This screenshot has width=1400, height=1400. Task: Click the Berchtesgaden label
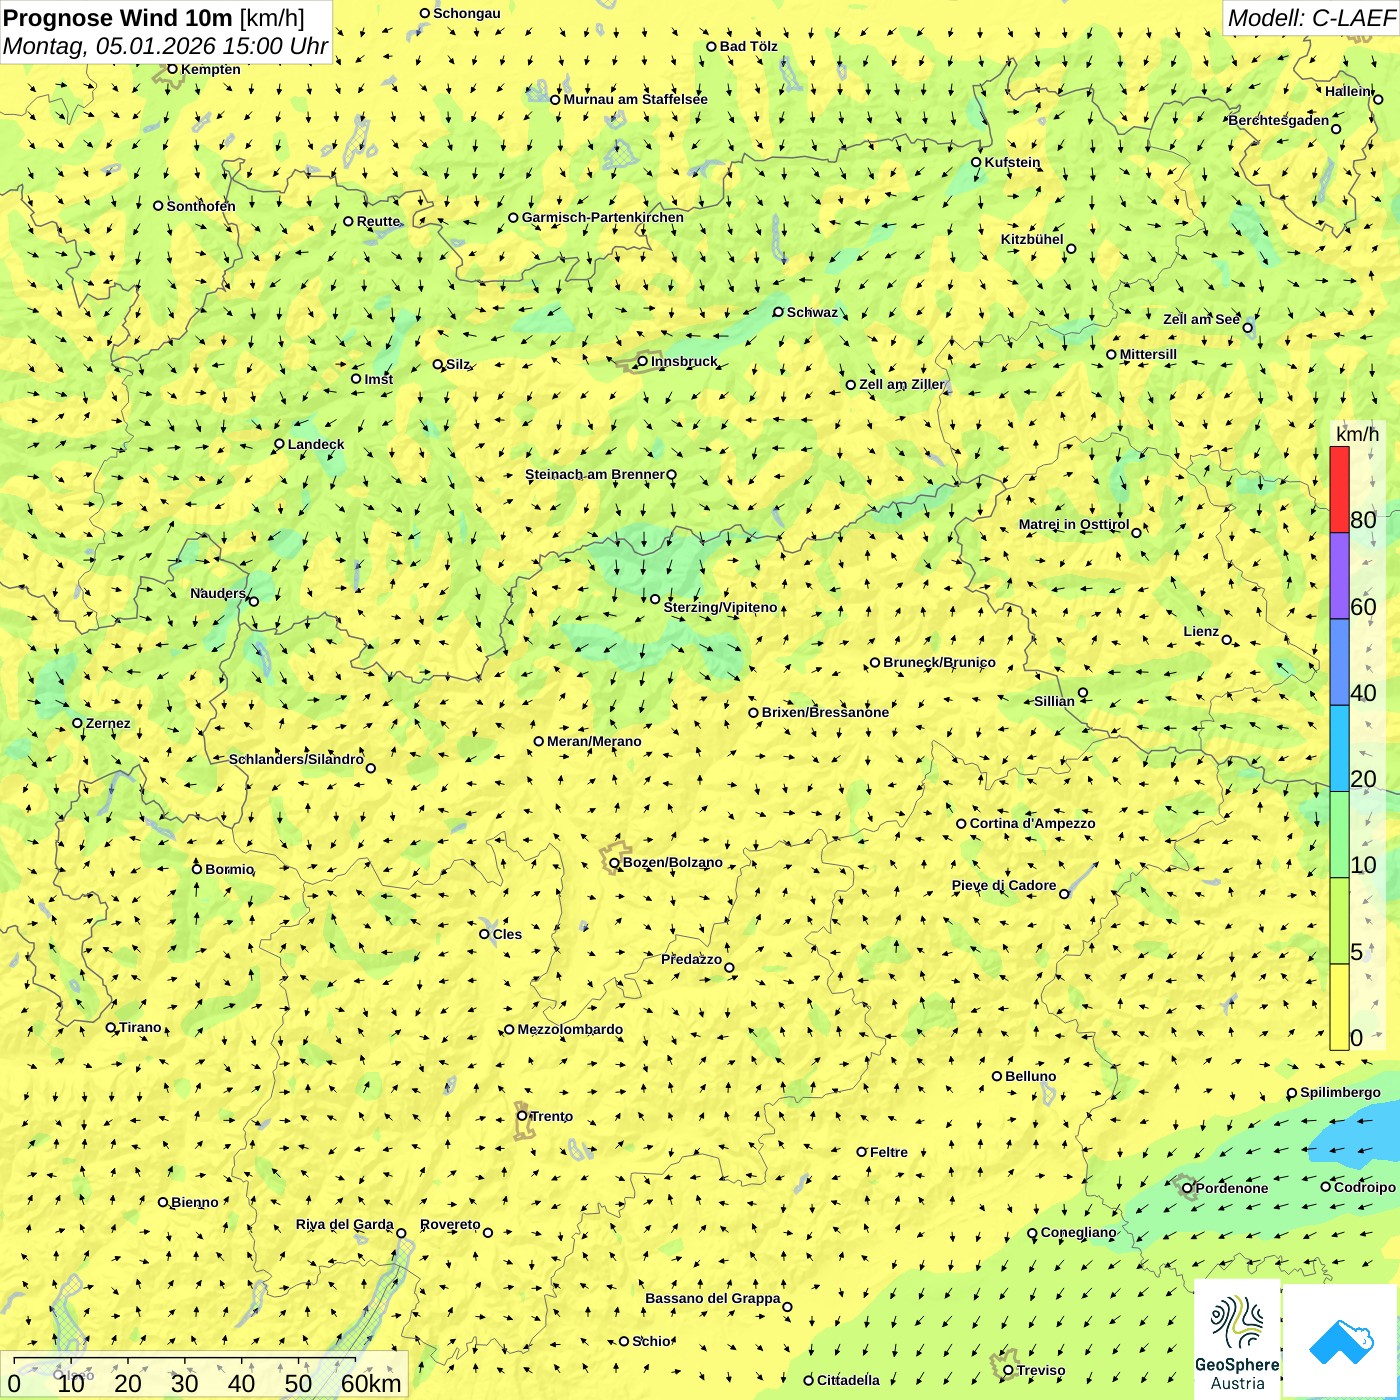tap(1279, 120)
